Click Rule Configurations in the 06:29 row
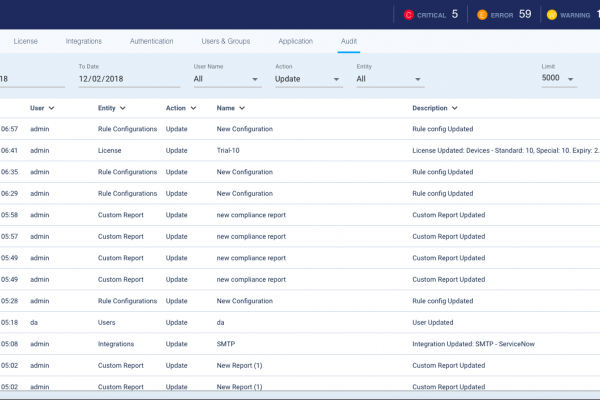600x400 pixels. pyautogui.click(x=127, y=193)
